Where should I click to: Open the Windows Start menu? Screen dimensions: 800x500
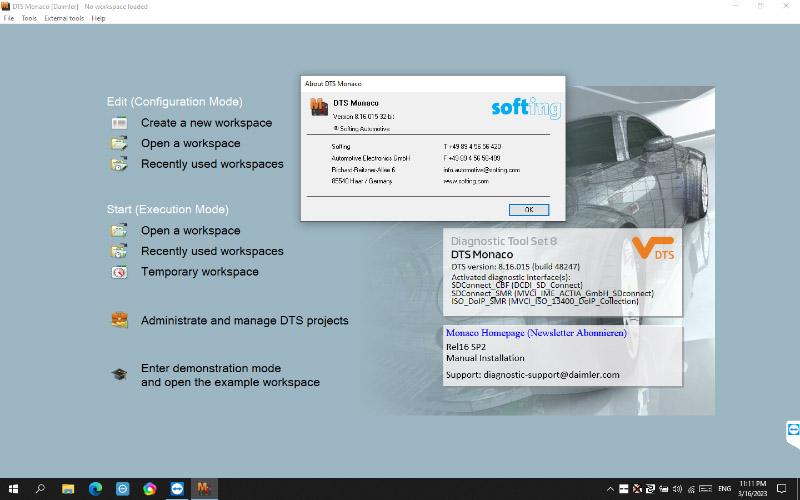click(13, 489)
